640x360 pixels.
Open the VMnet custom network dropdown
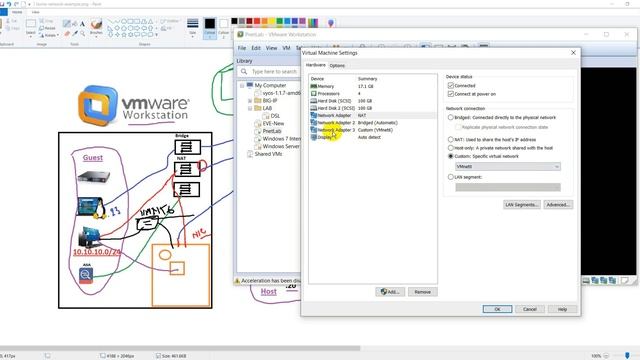coord(508,167)
